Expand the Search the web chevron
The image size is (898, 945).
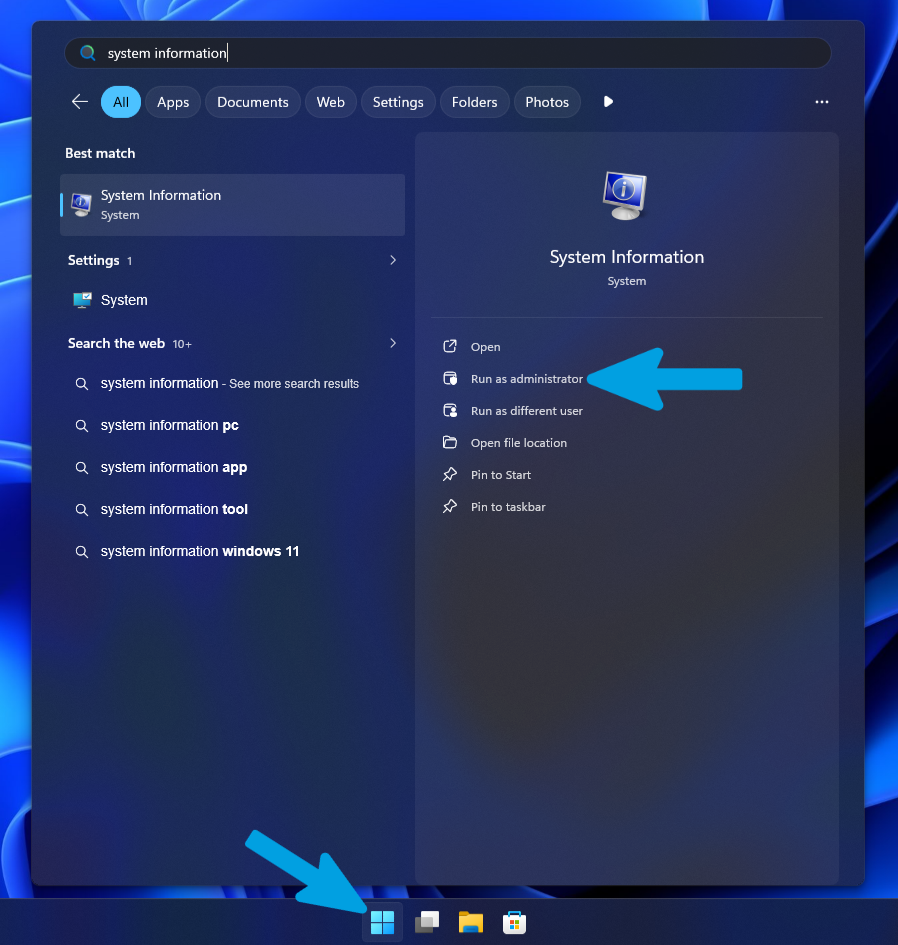click(393, 343)
